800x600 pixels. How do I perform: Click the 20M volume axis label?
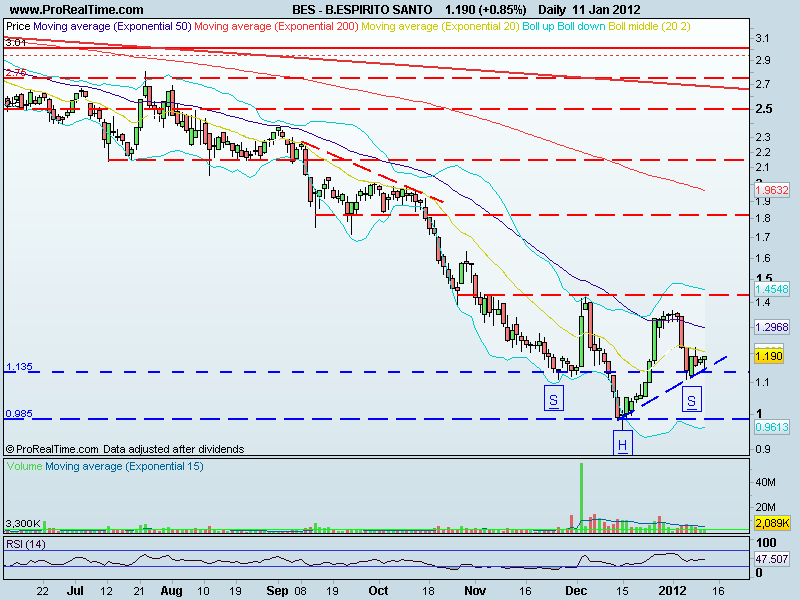[x=766, y=507]
